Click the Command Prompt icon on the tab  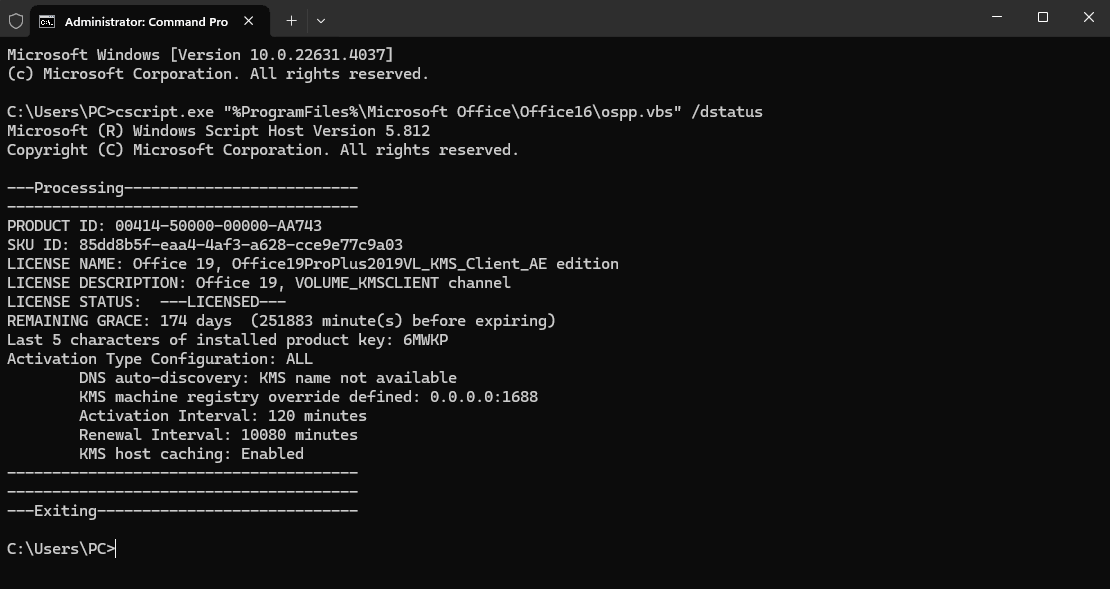point(47,22)
